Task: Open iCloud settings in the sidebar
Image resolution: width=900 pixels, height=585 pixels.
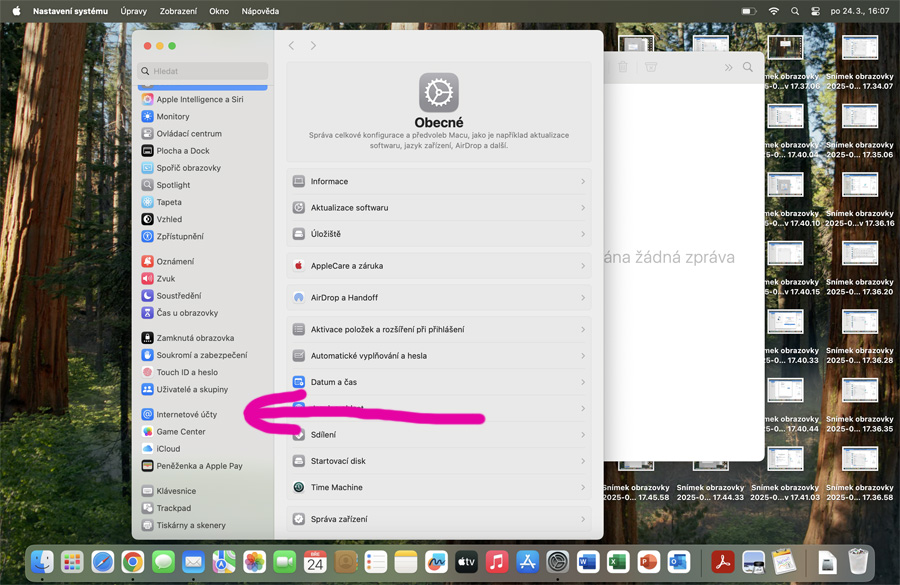Action: click(168, 449)
